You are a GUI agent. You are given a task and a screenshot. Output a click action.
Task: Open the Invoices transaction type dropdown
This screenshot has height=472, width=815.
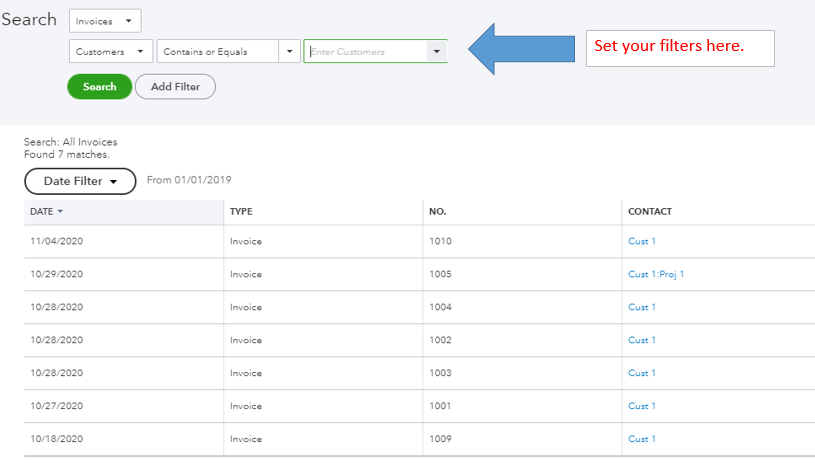coord(105,21)
